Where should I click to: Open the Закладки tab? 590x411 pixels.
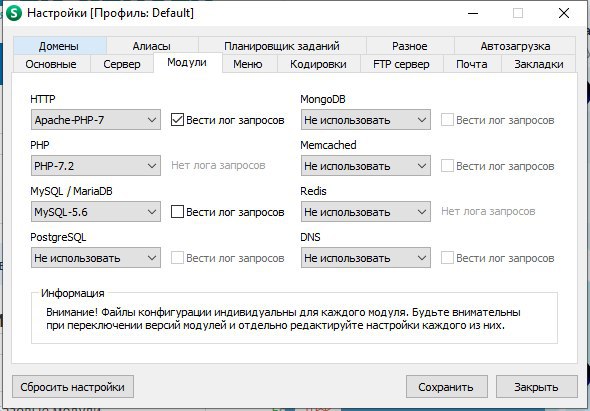(x=539, y=64)
